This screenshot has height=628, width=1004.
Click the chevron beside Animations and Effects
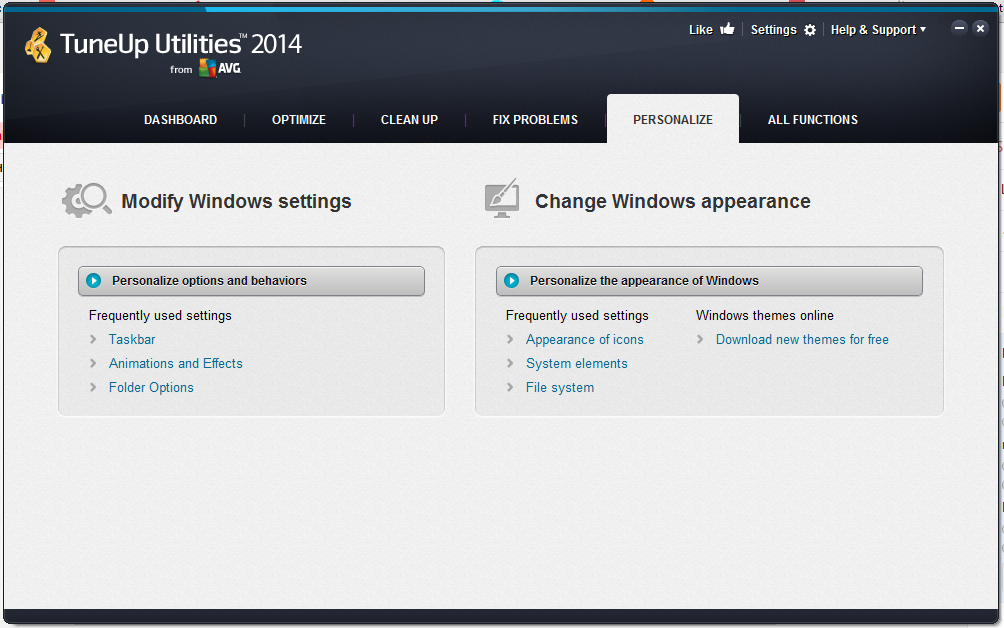pyautogui.click(x=93, y=364)
